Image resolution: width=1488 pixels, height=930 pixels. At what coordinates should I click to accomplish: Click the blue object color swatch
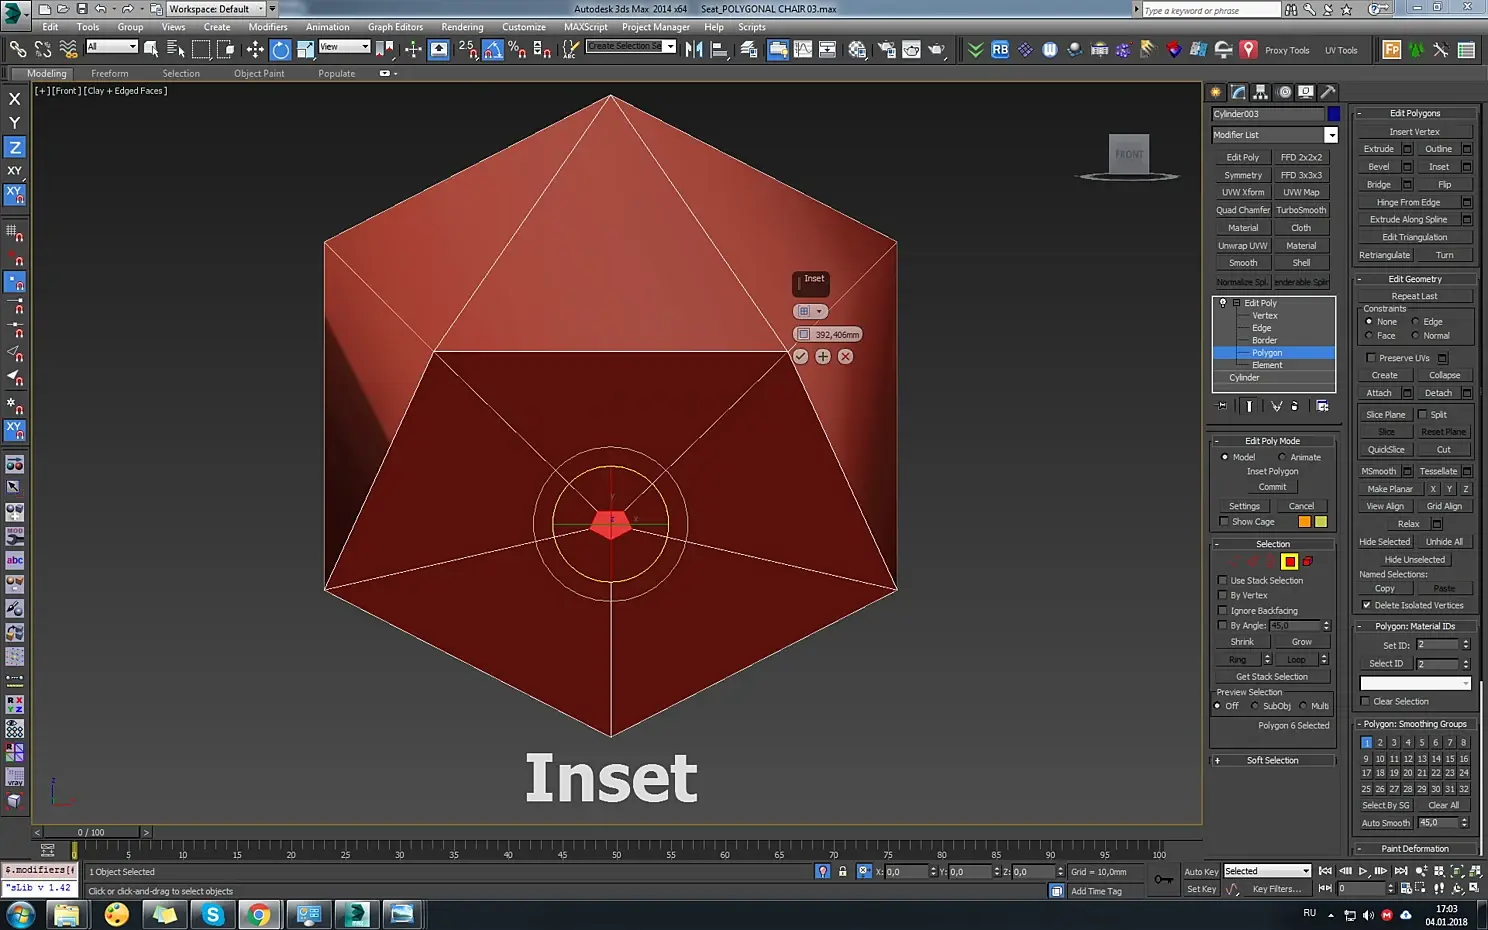pyautogui.click(x=1333, y=114)
